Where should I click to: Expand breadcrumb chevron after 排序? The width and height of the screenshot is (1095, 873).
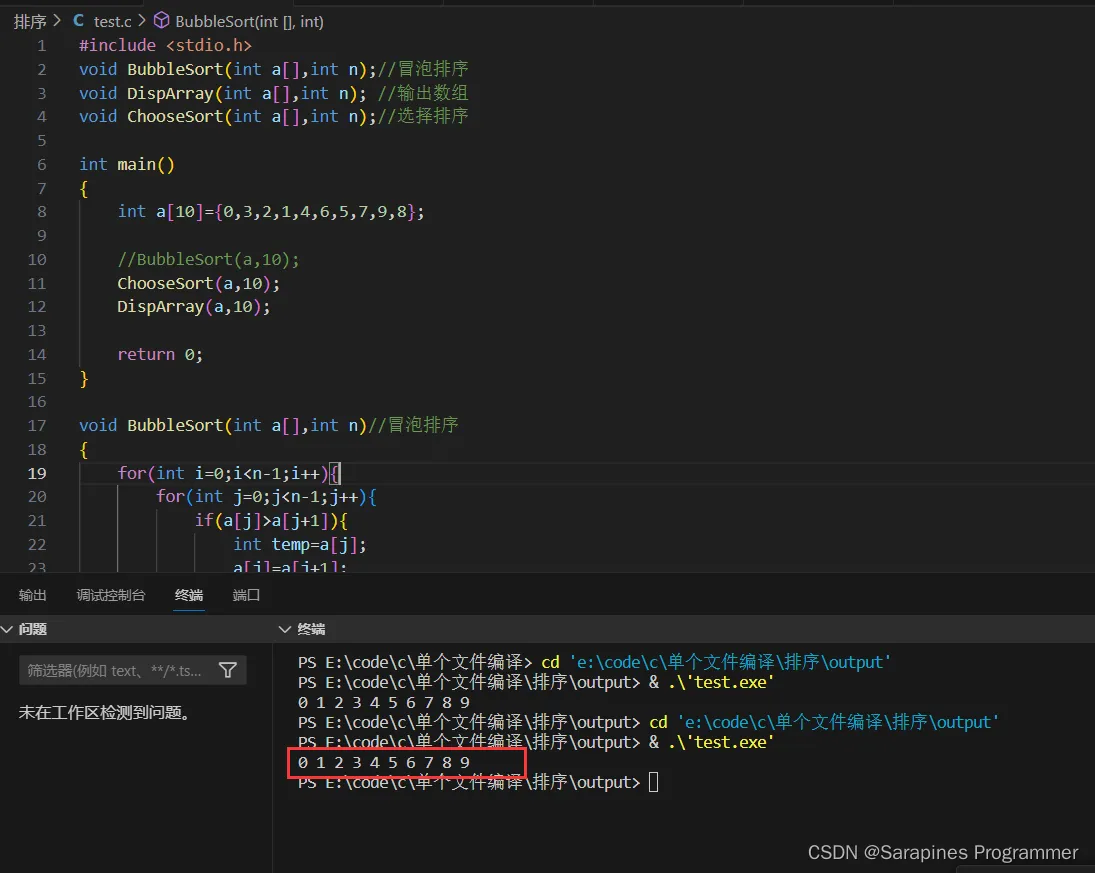click(57, 21)
